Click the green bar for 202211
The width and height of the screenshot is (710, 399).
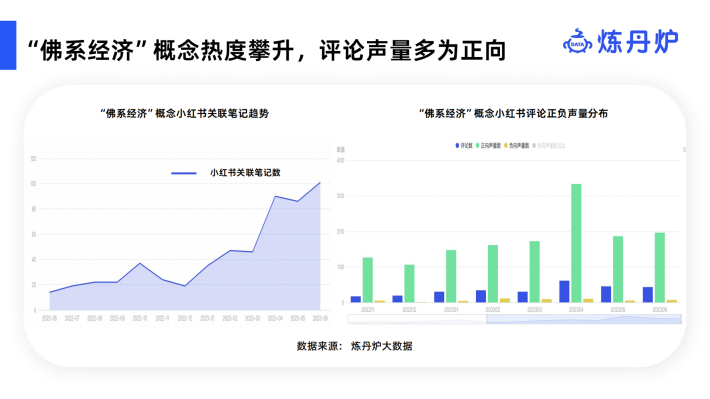tap(368, 280)
